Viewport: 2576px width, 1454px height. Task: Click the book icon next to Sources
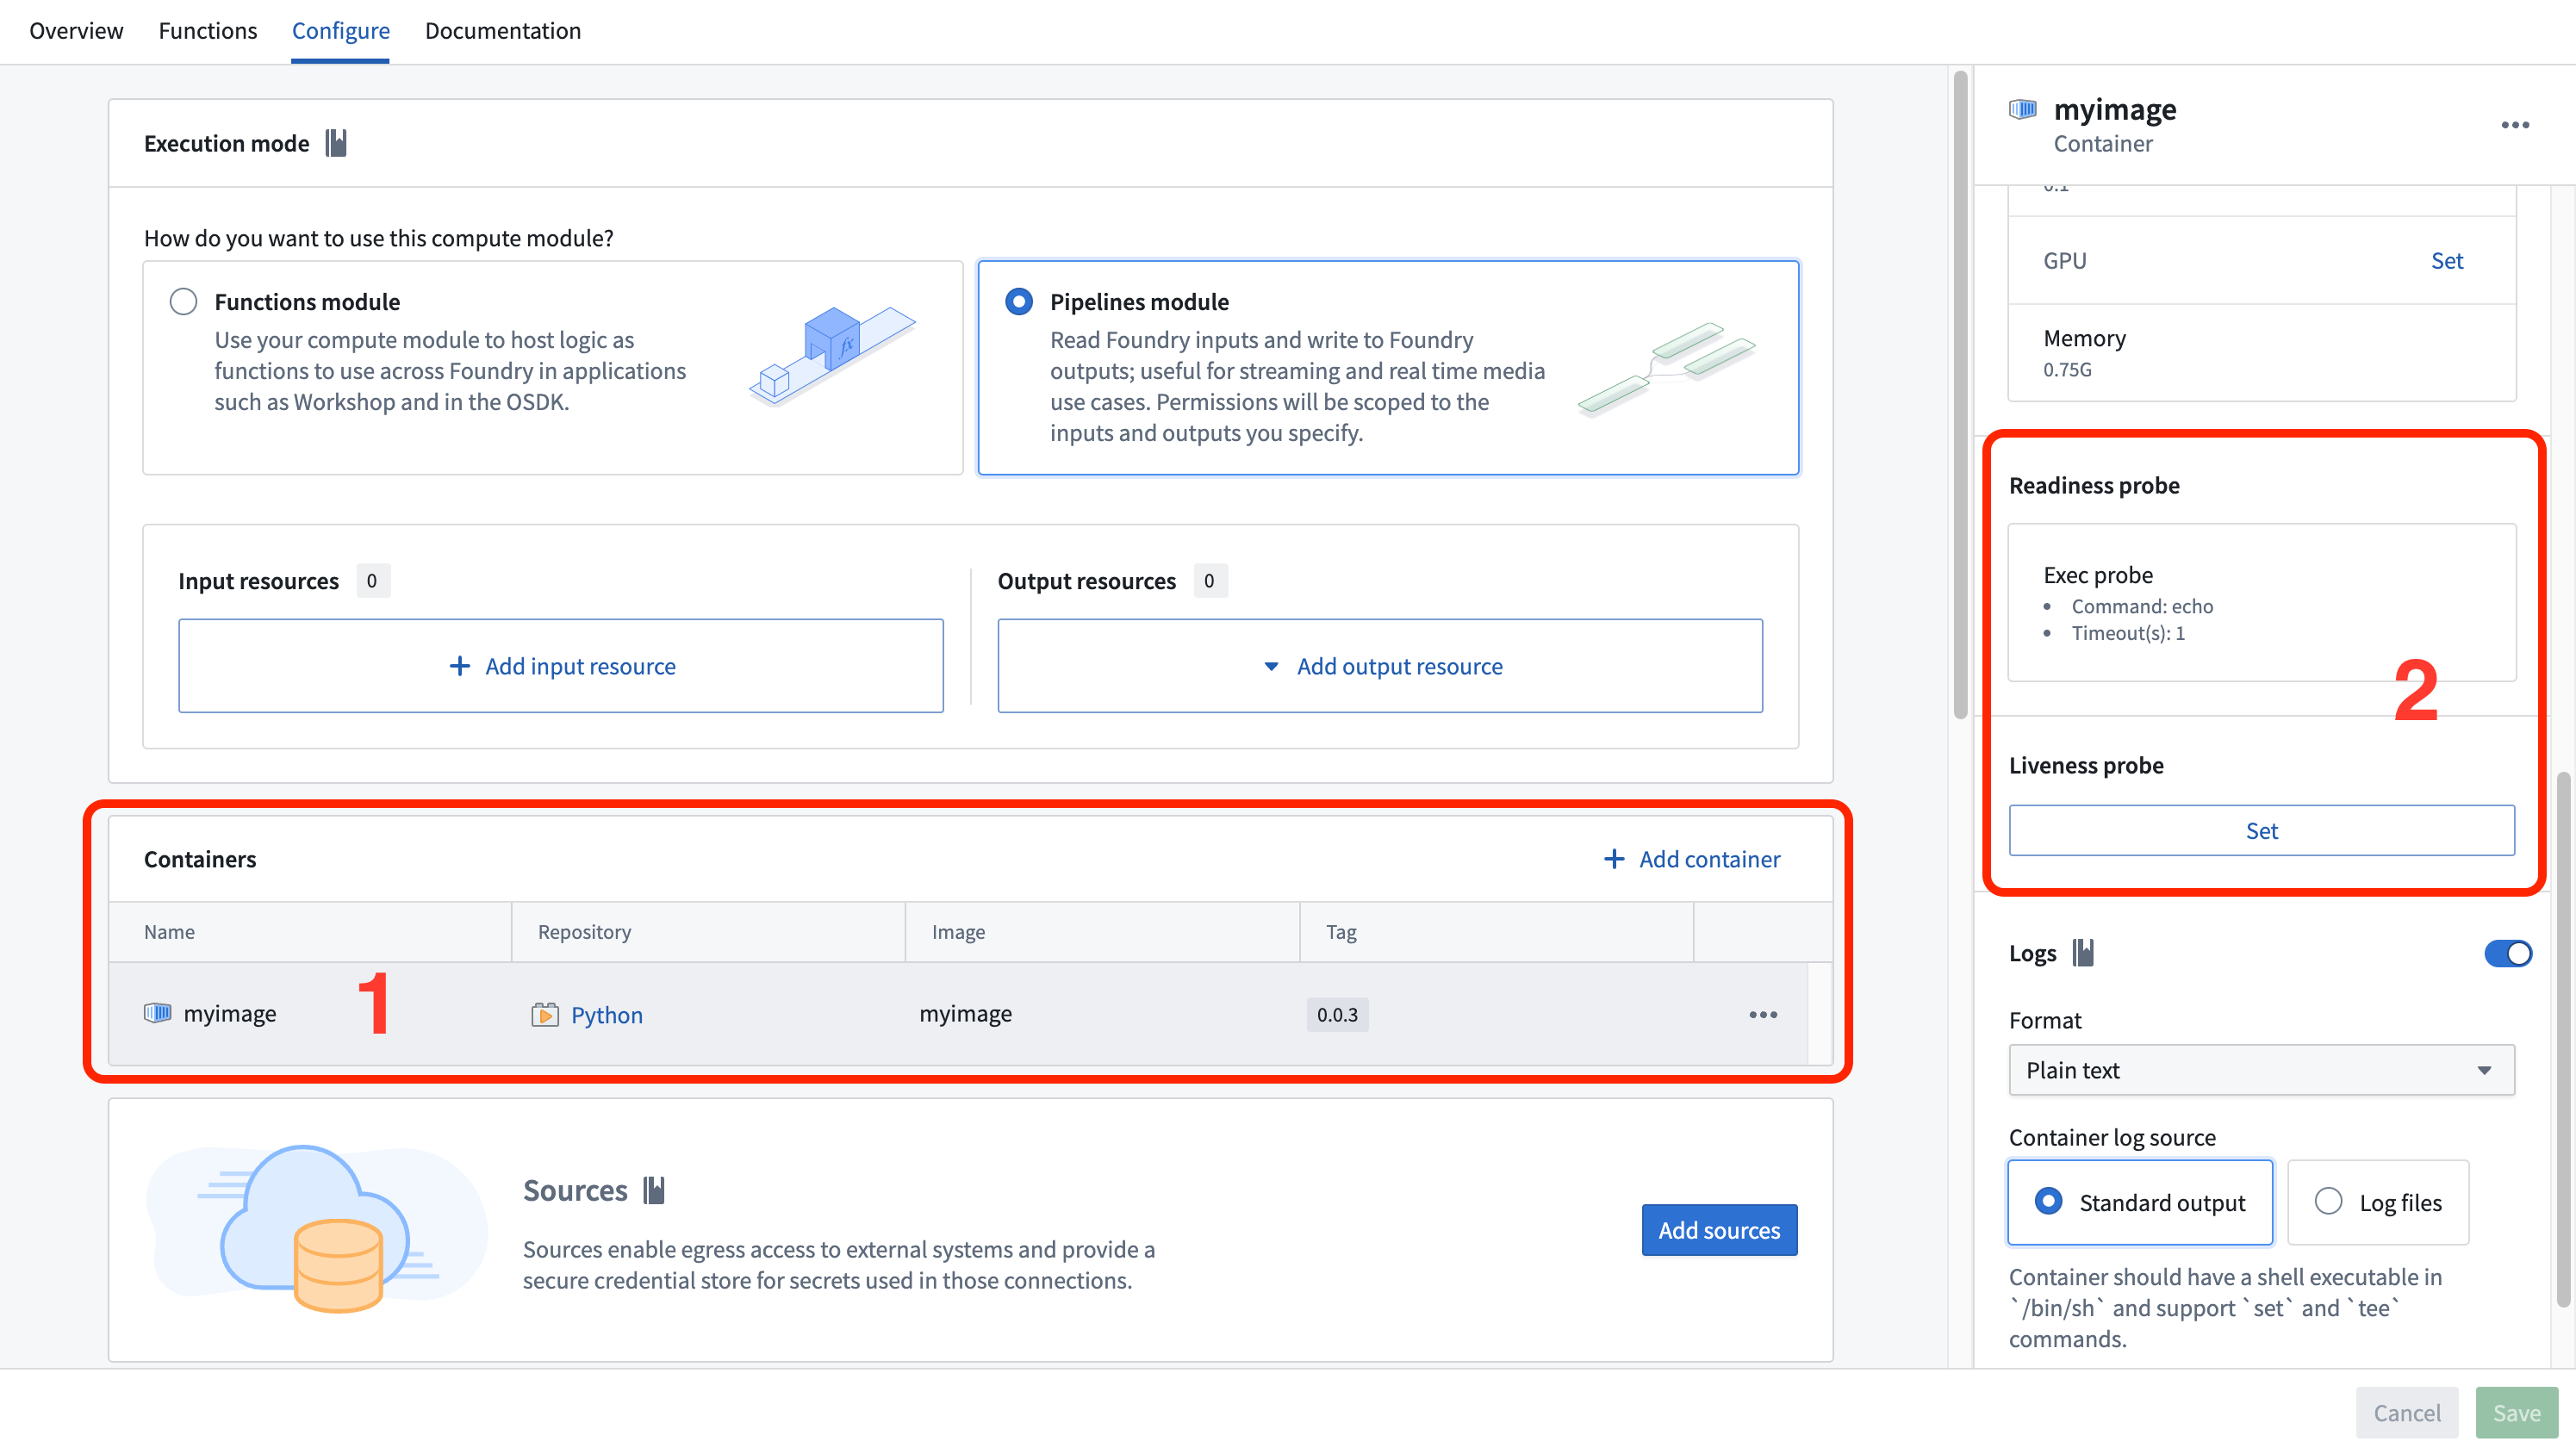(x=654, y=1189)
